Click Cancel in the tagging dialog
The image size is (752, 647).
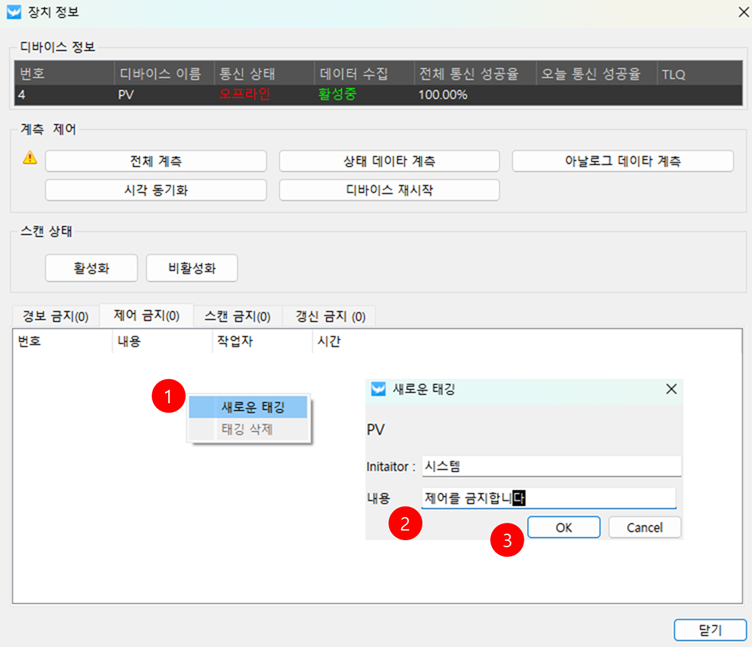[644, 527]
